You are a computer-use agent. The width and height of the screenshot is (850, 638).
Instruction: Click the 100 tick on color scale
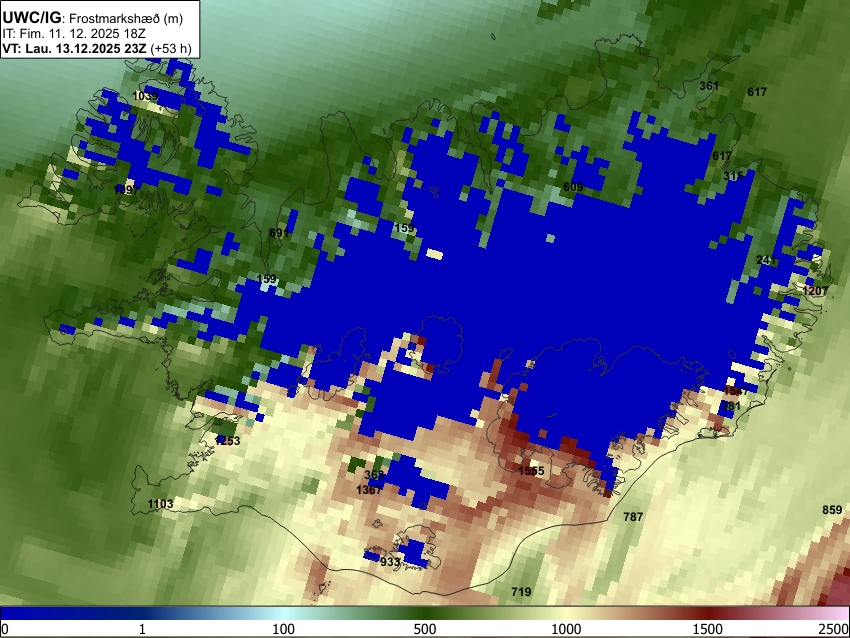pos(283,629)
